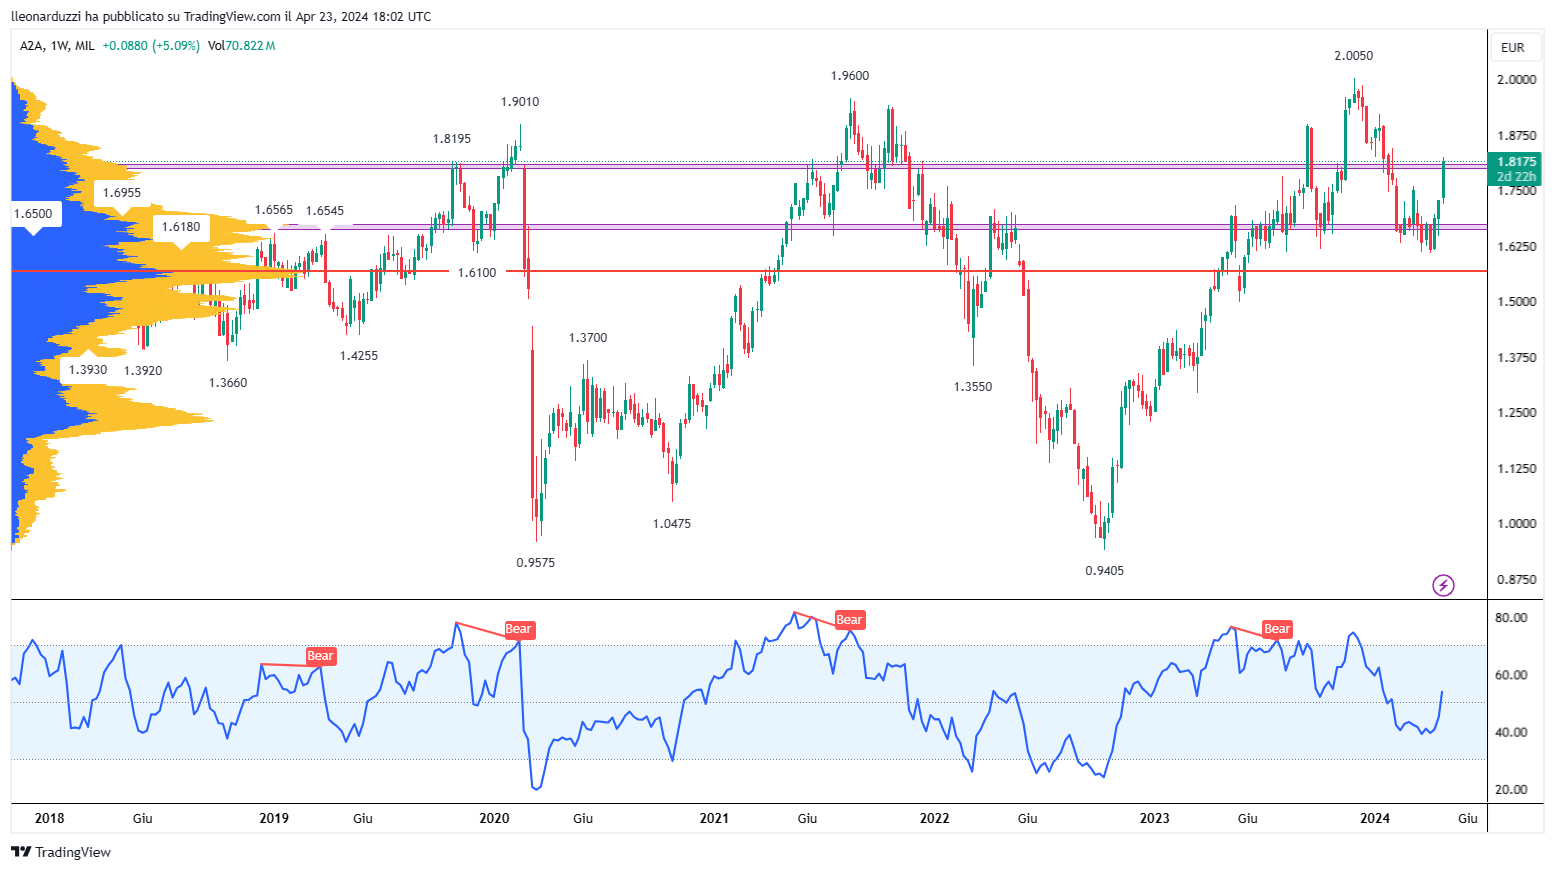Click the 2020 label on the time axis
The image size is (1555, 870).
[494, 818]
